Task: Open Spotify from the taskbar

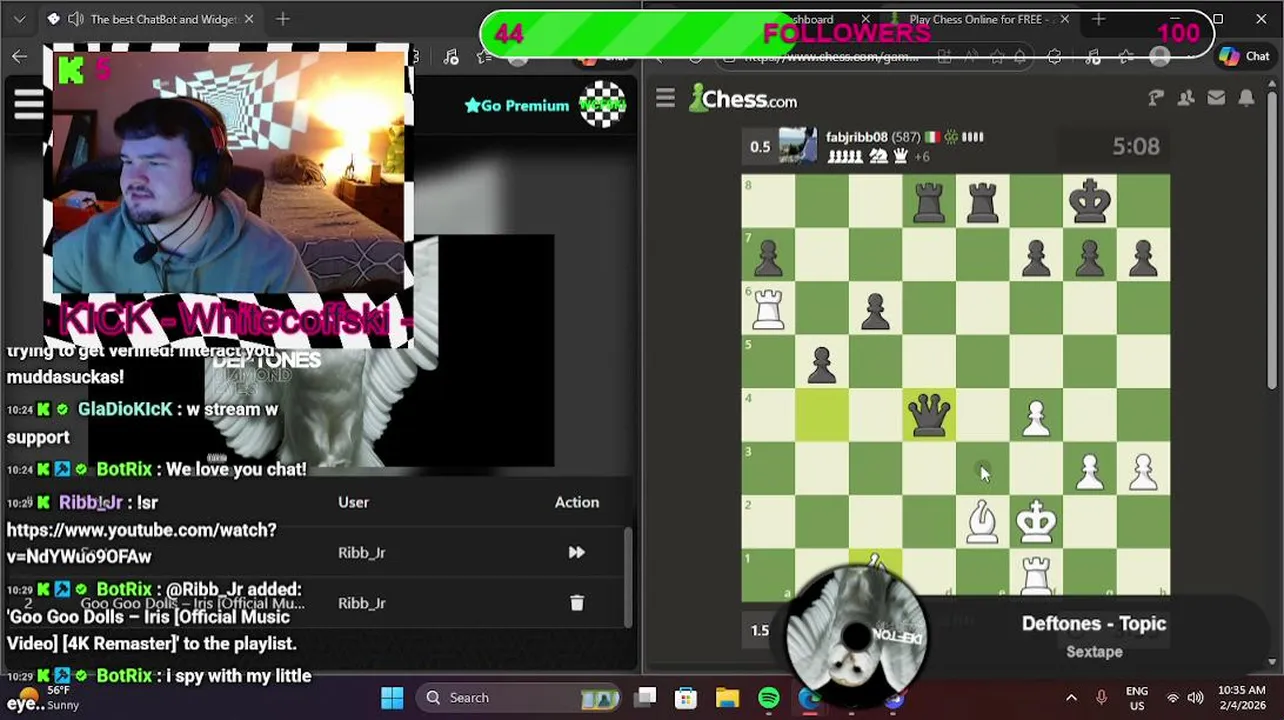Action: (768, 698)
